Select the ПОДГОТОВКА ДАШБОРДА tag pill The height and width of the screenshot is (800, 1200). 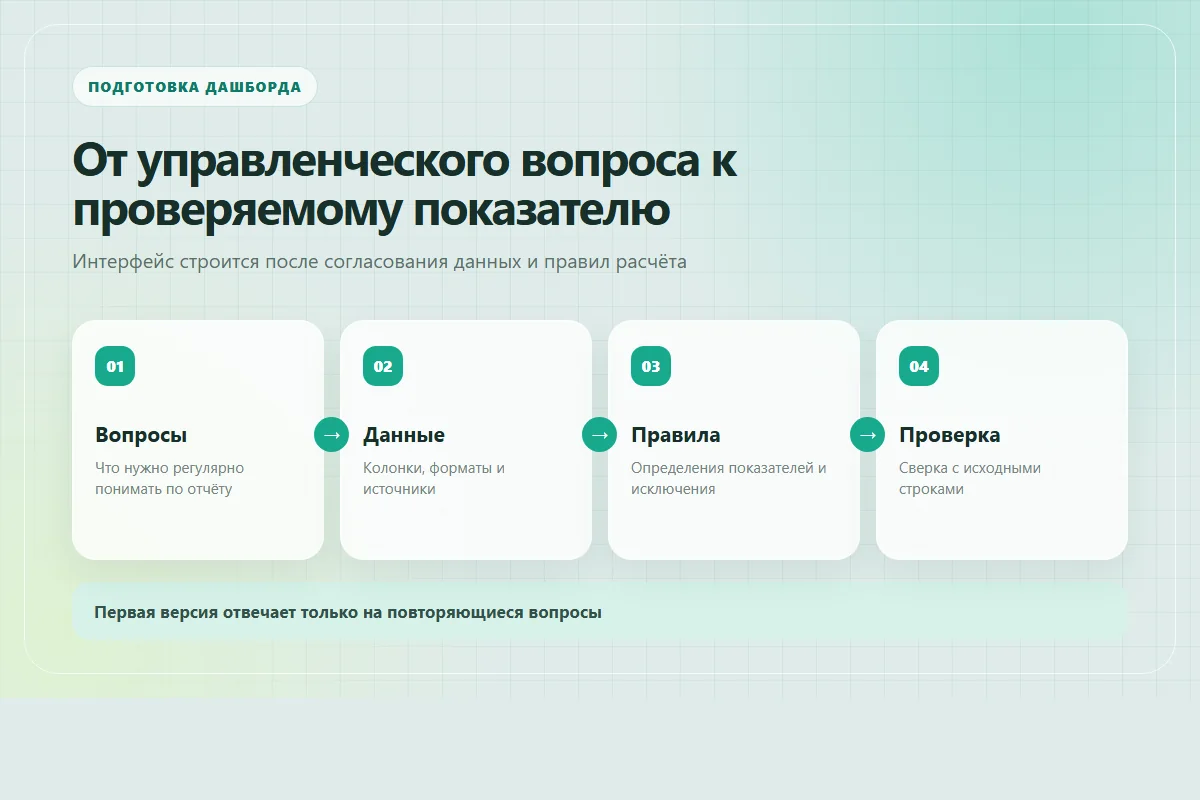195,87
